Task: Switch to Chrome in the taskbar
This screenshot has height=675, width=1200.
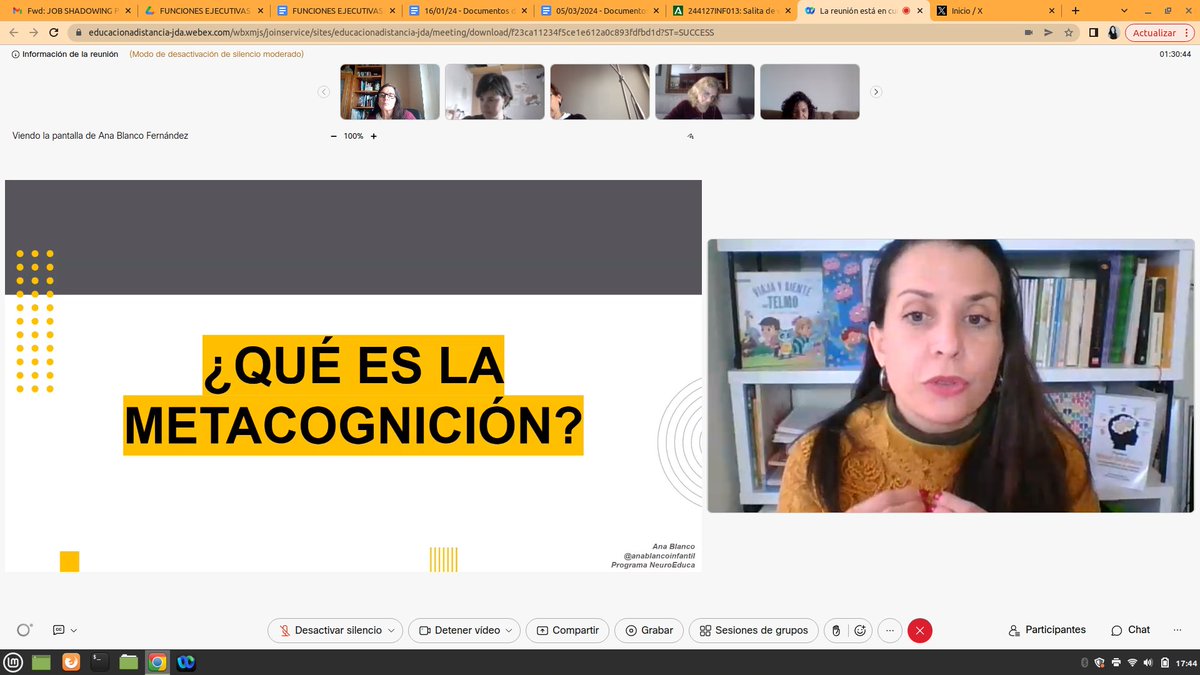Action: [157, 662]
